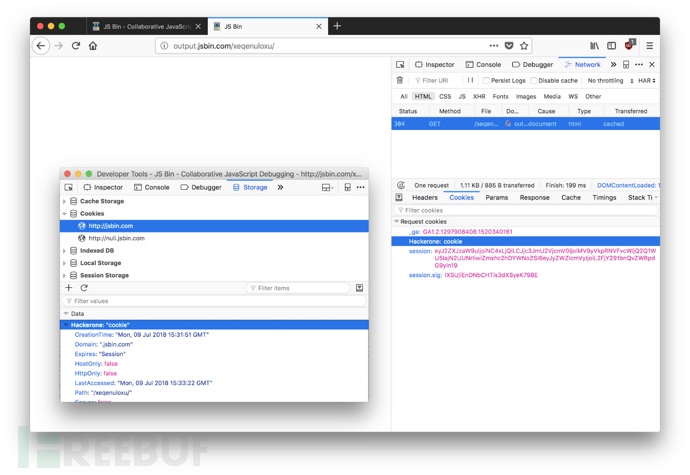Enable Persist Logs checkbox
The height and width of the screenshot is (475, 690).
click(486, 81)
